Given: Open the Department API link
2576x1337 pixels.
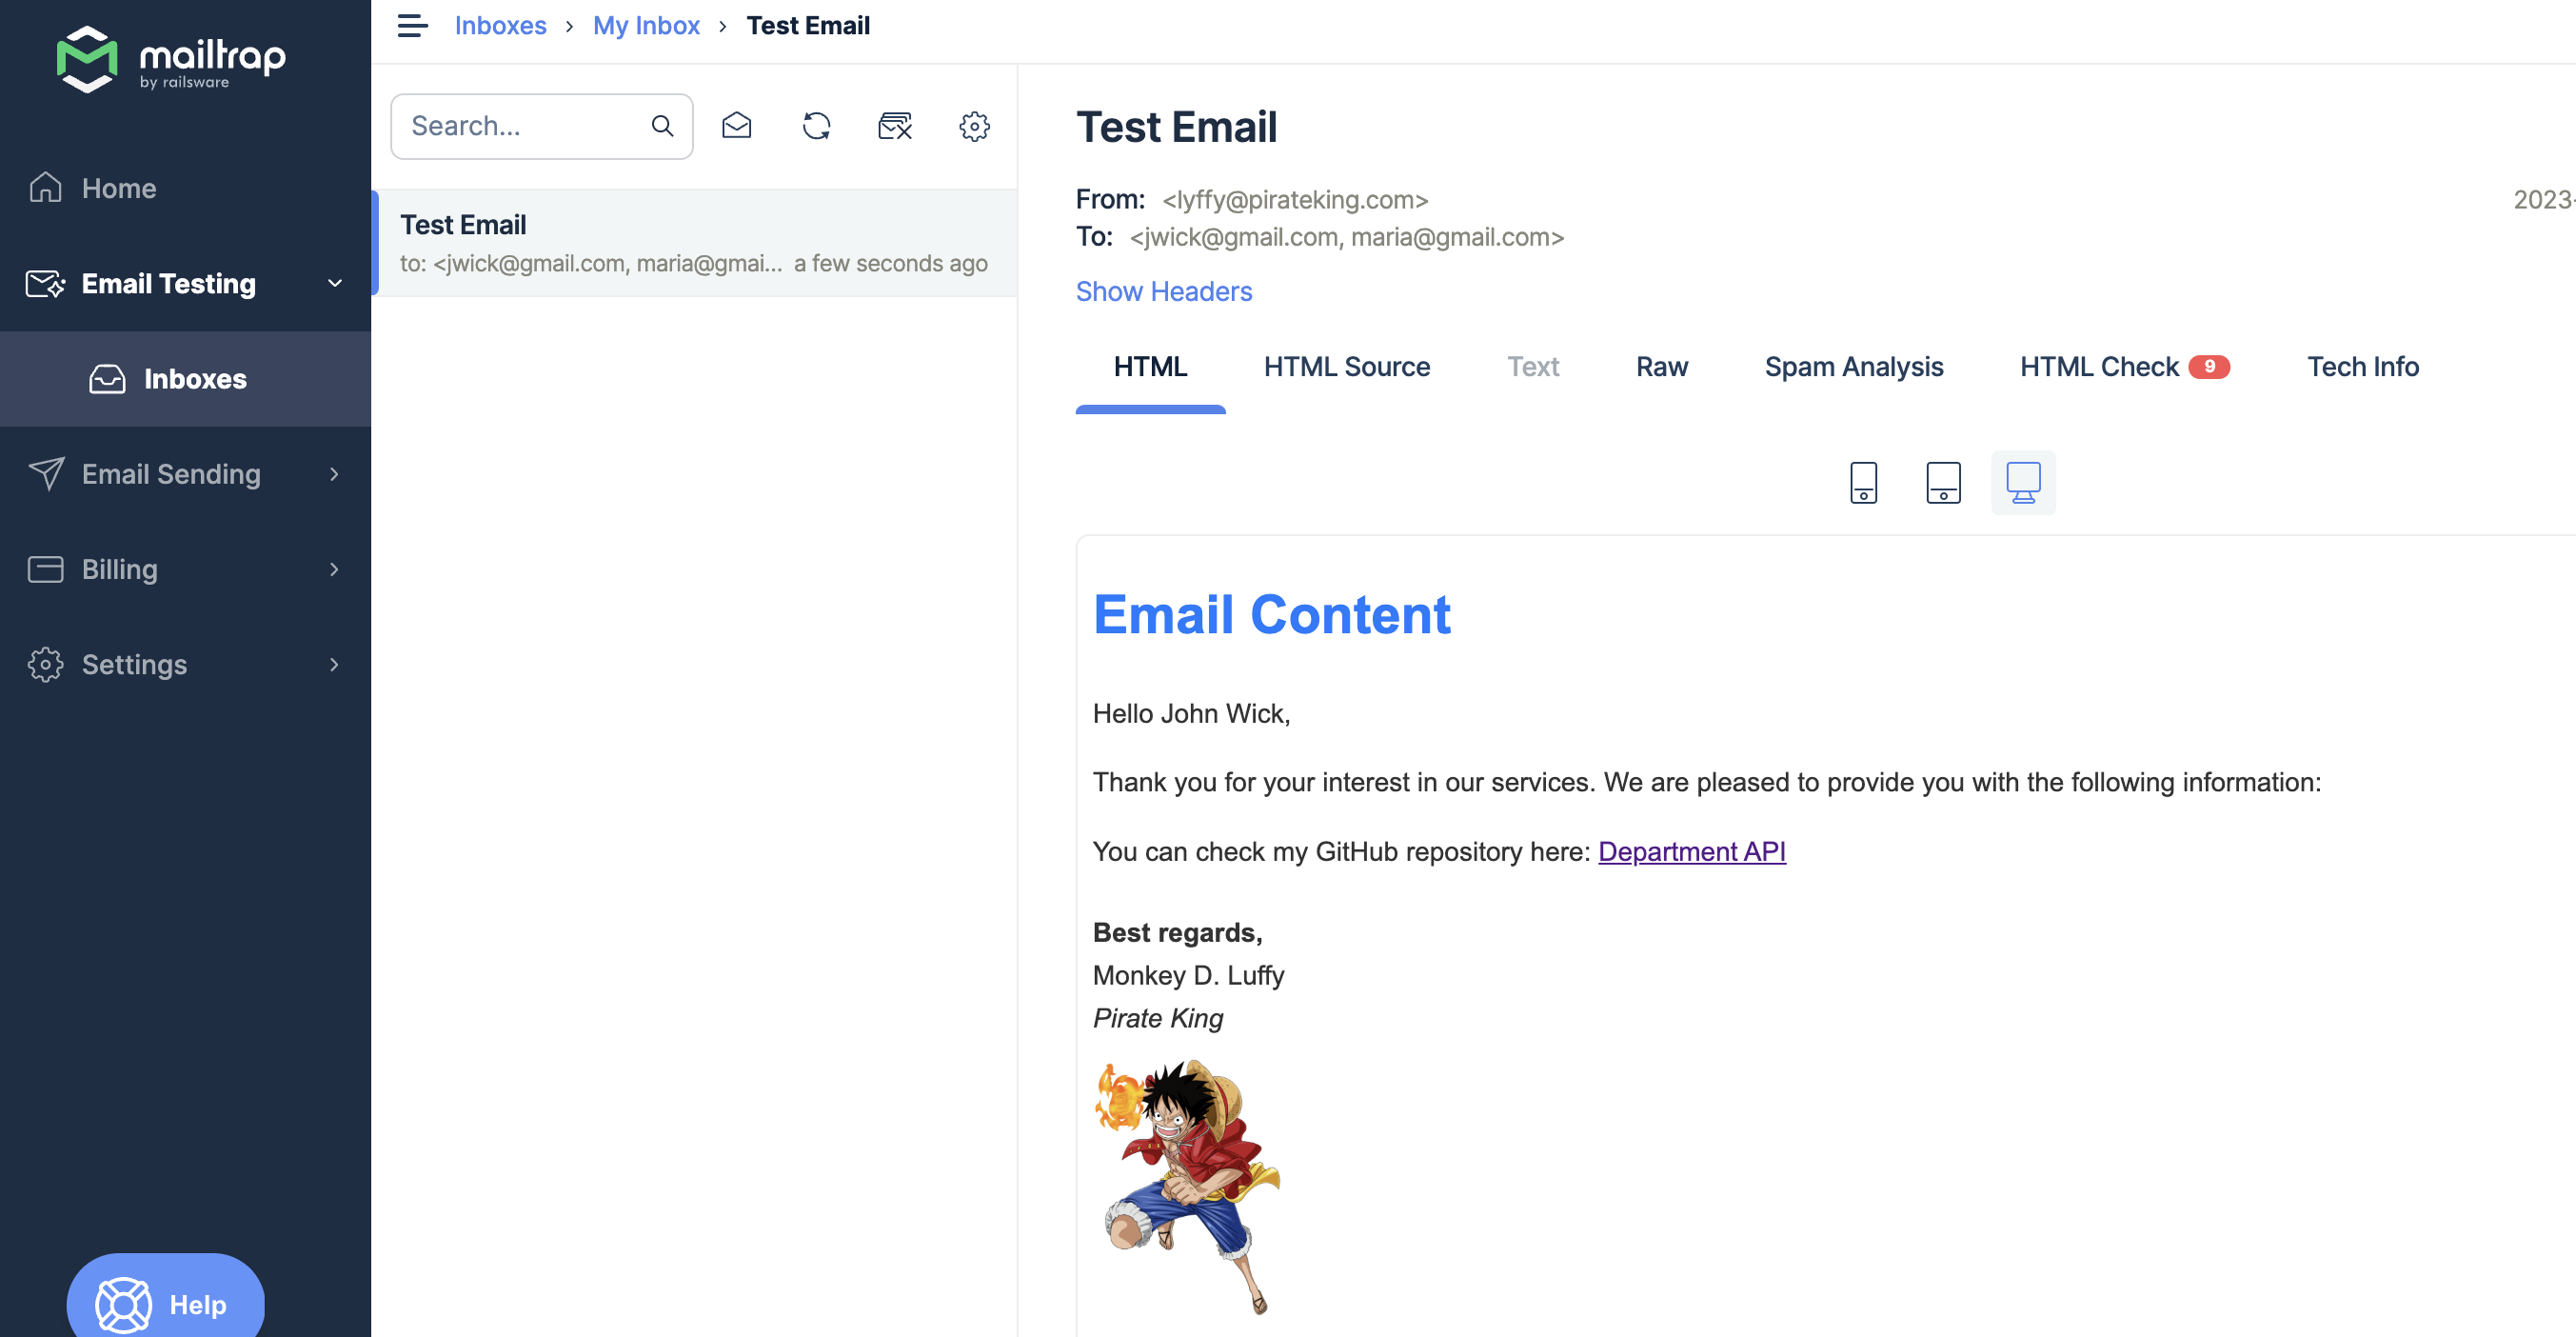Looking at the screenshot, I should click(1691, 851).
